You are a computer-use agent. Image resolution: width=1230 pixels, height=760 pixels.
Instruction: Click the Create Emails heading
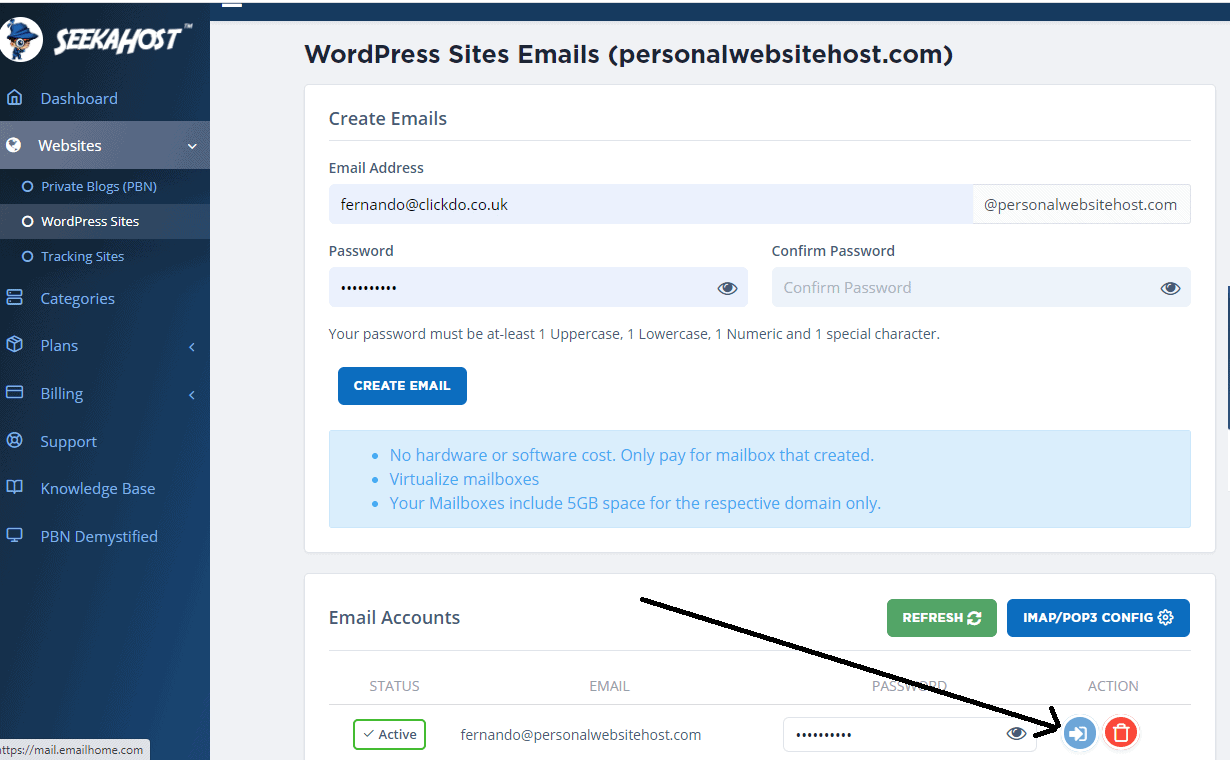388,118
